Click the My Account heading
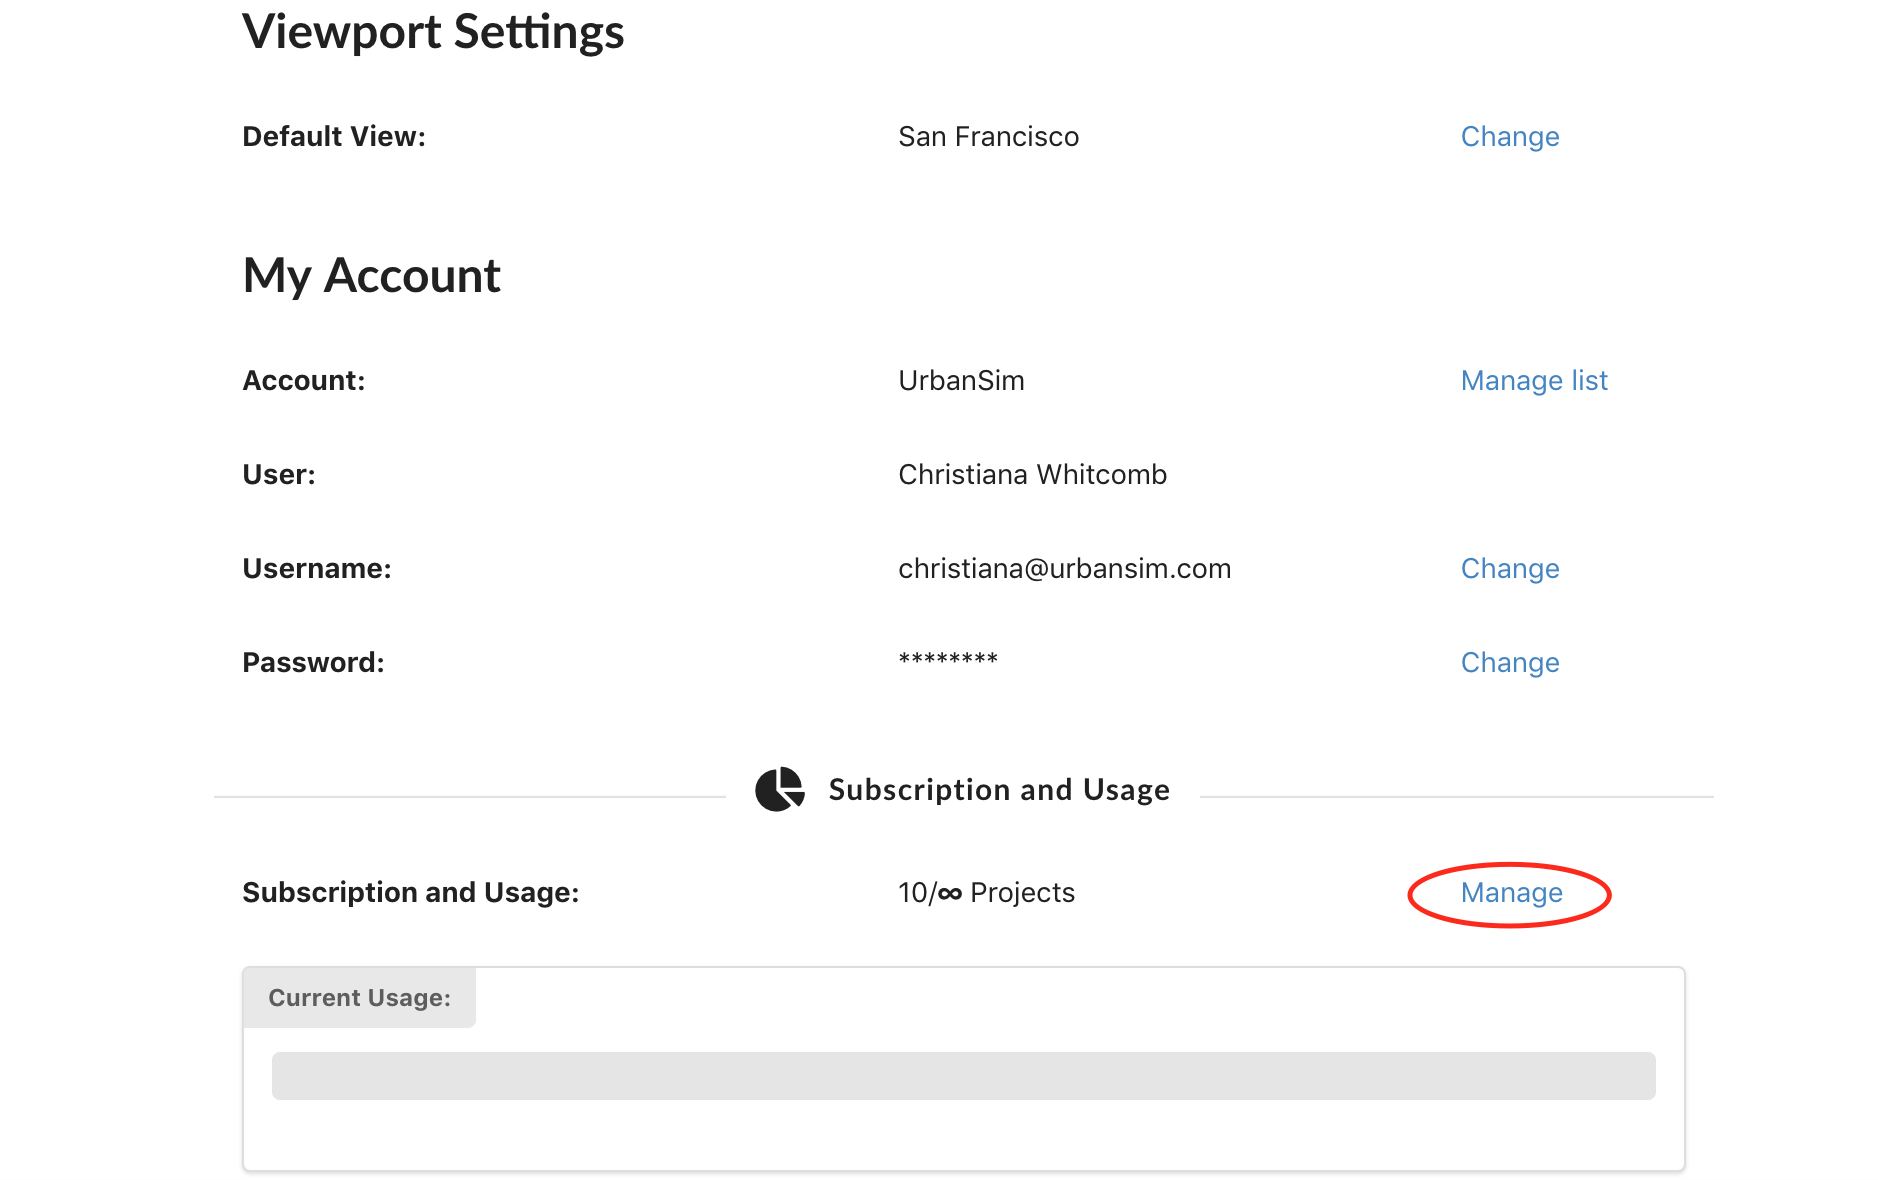 pyautogui.click(x=371, y=276)
